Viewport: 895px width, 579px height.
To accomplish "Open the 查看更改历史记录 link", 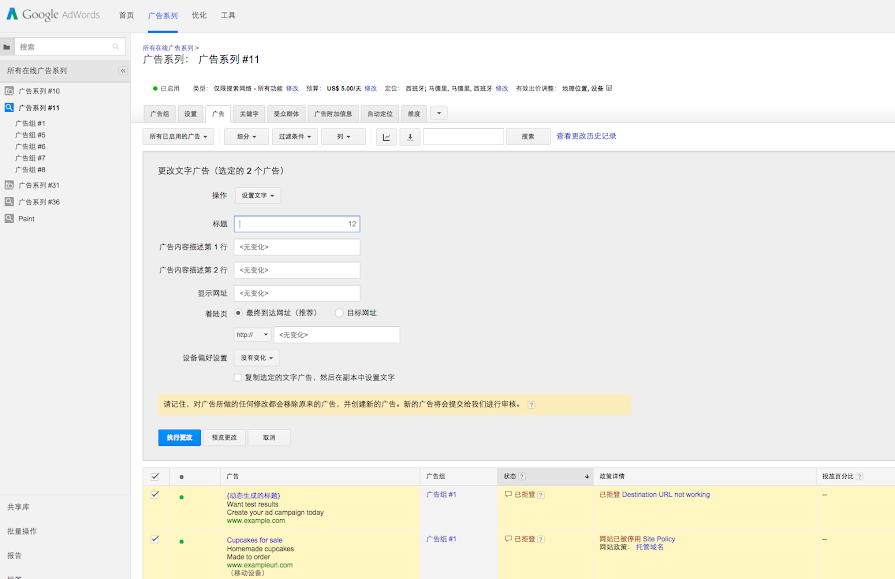I will tap(586, 136).
